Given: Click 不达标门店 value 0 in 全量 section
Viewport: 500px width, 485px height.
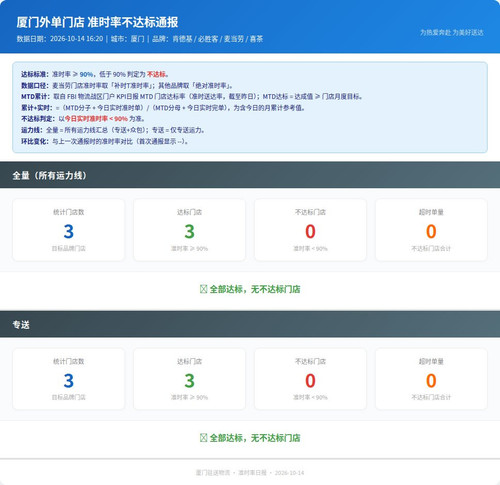Looking at the screenshot, I should [310, 231].
